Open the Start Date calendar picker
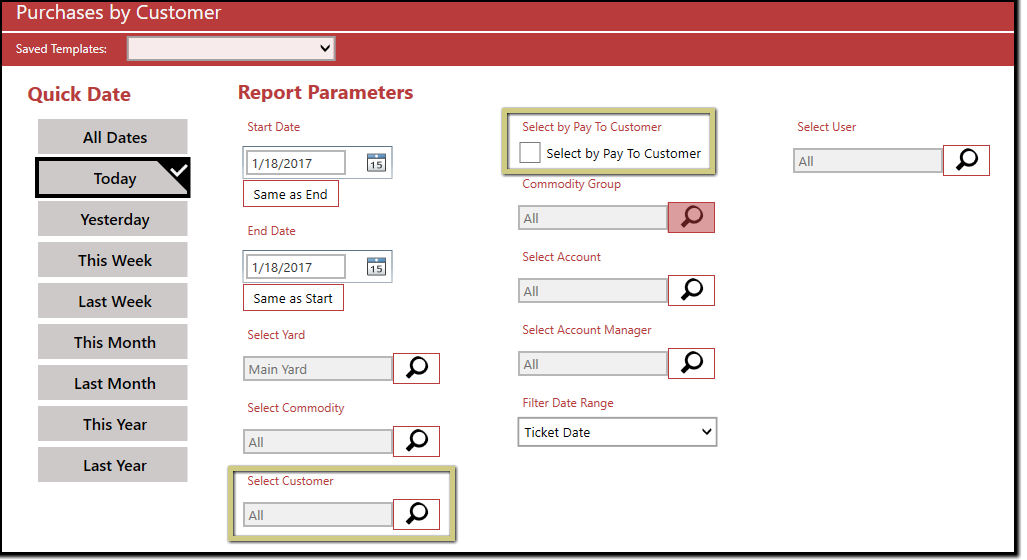Viewport: 1027px width, 560px height. (376, 163)
